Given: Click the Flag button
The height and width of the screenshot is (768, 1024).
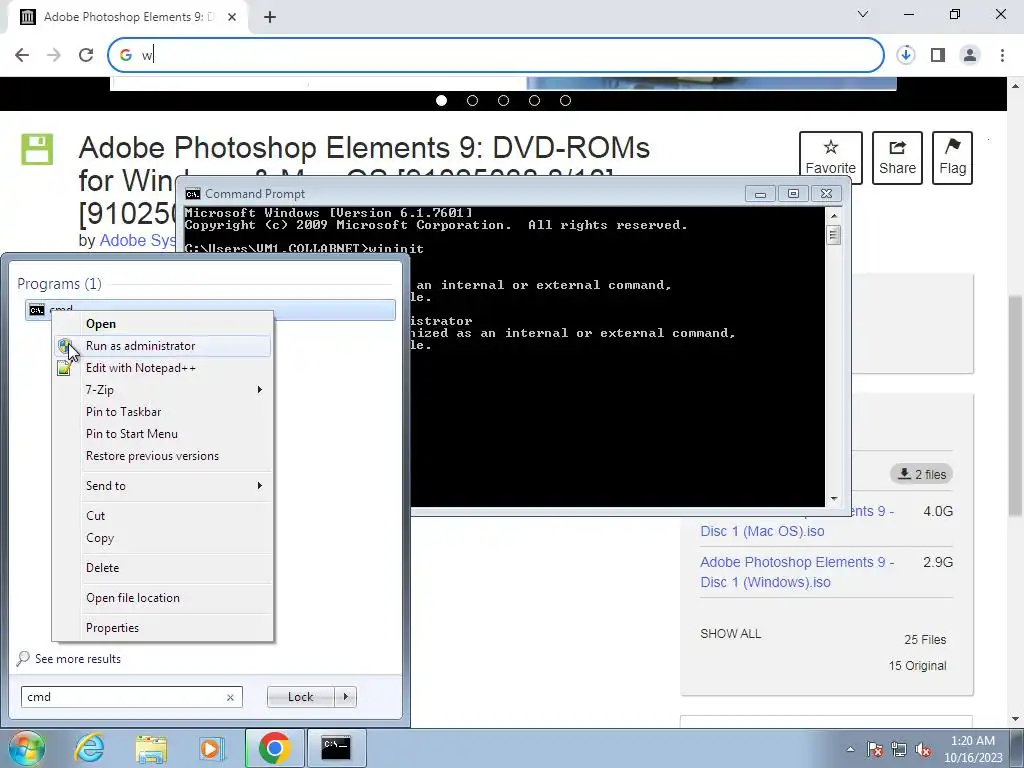Looking at the screenshot, I should pos(952,157).
